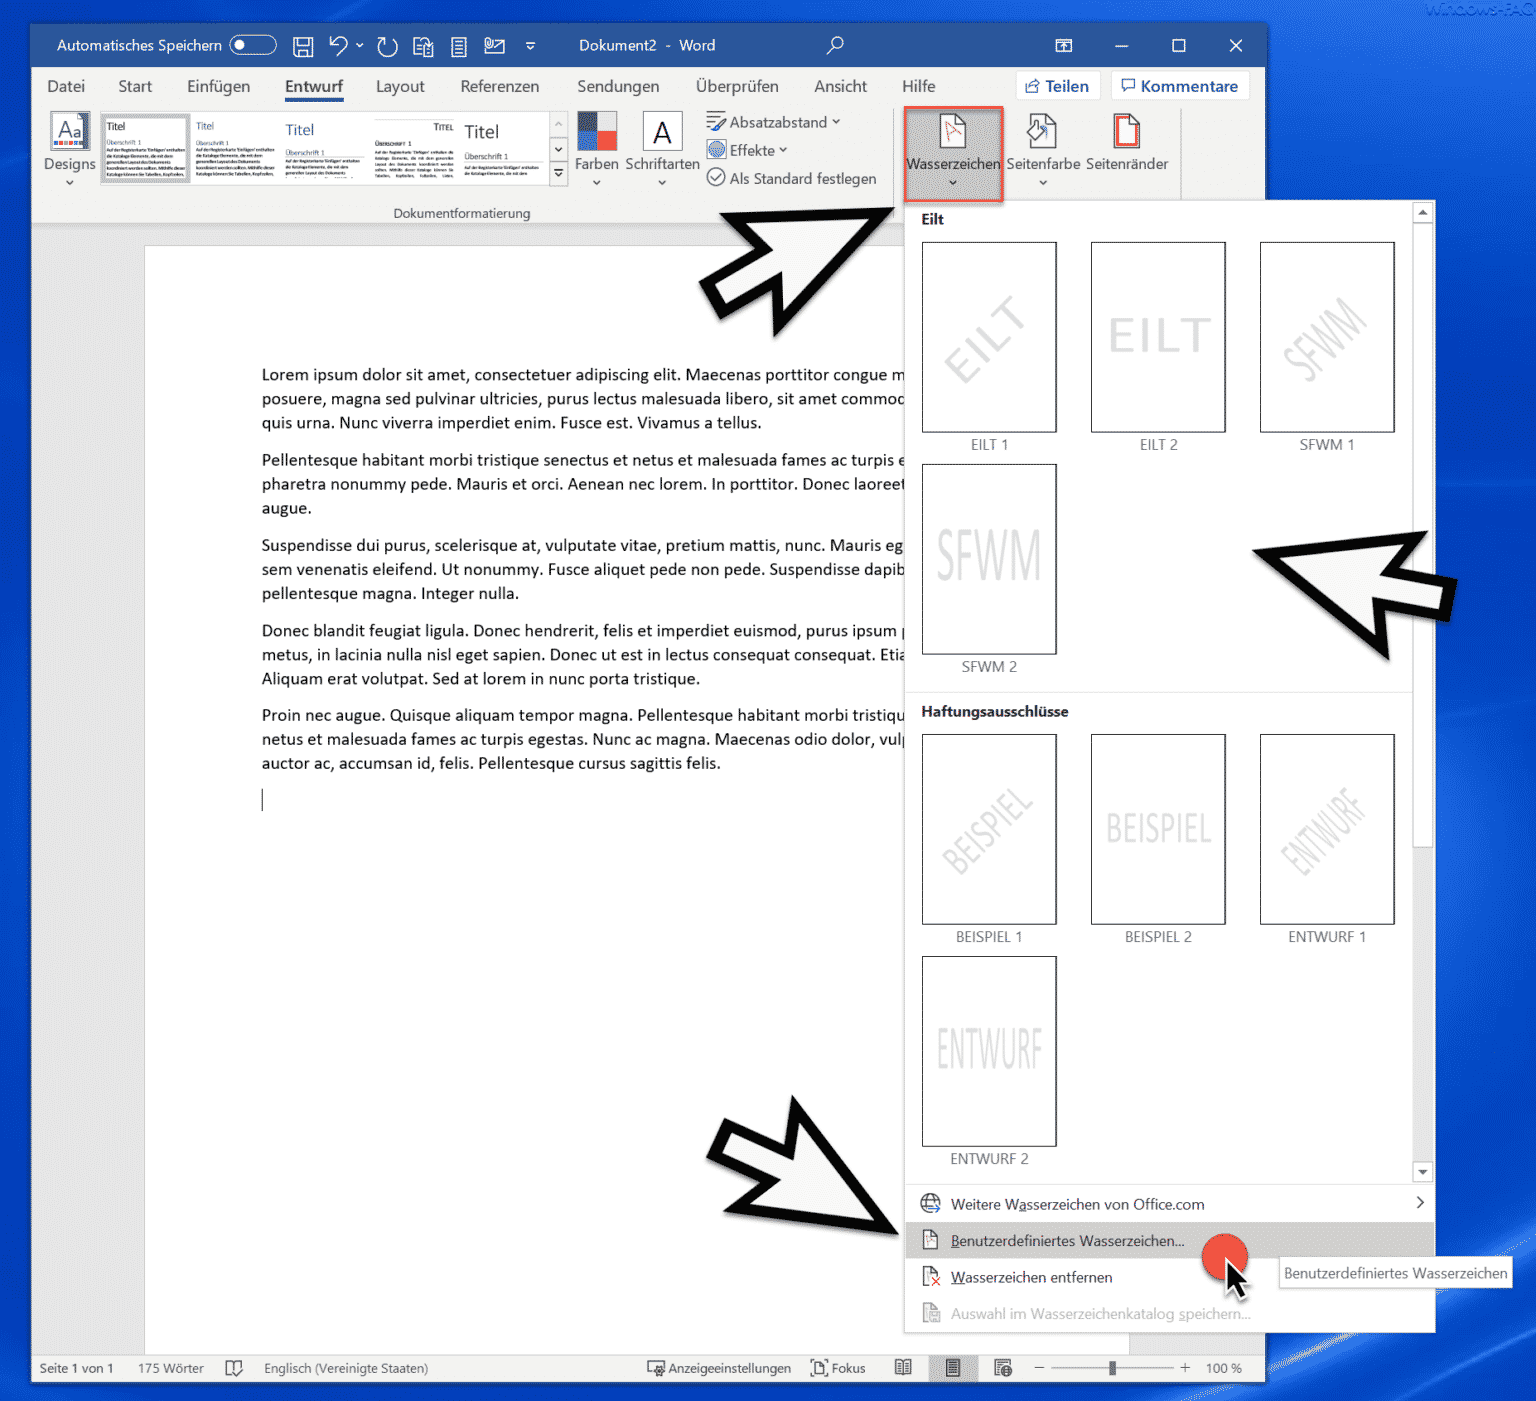The image size is (1536, 1401).
Task: Switch to Lesemodus in the status bar
Action: point(903,1367)
